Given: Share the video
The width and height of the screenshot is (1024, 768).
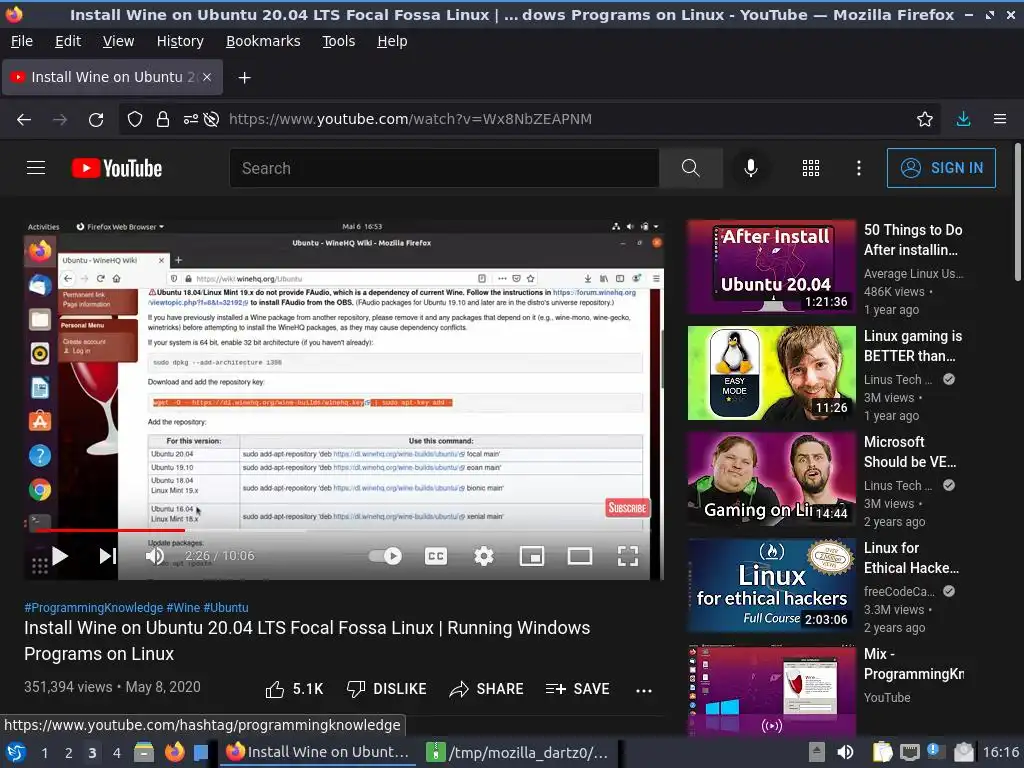Looking at the screenshot, I should (x=487, y=689).
